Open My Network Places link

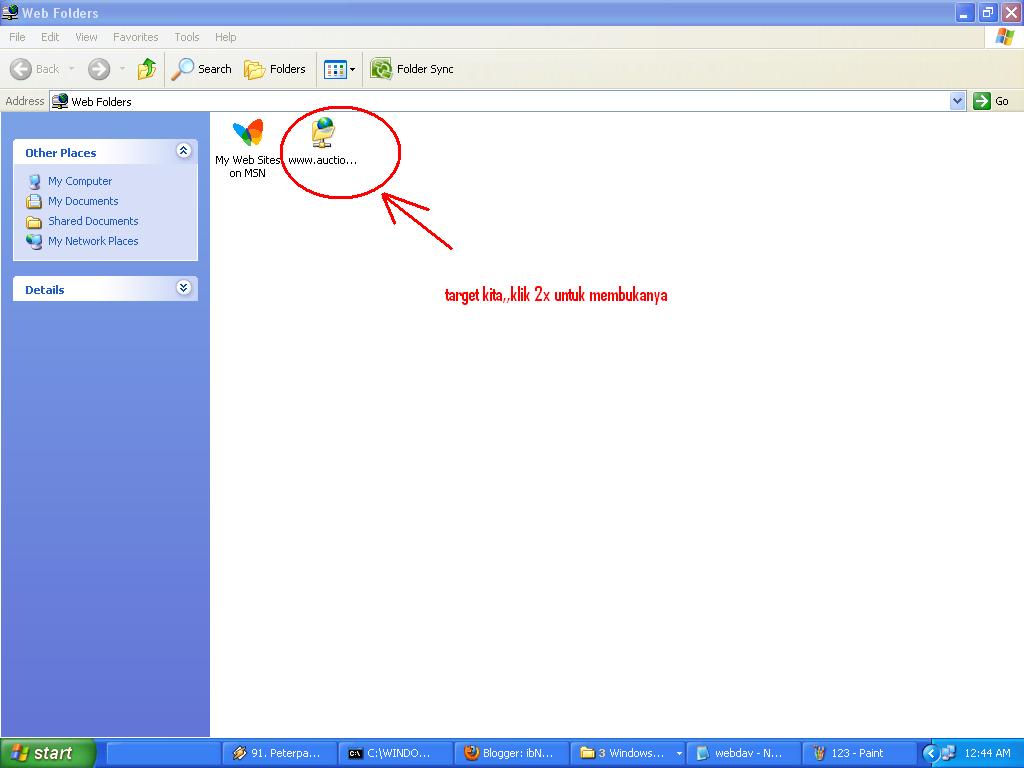click(x=93, y=241)
